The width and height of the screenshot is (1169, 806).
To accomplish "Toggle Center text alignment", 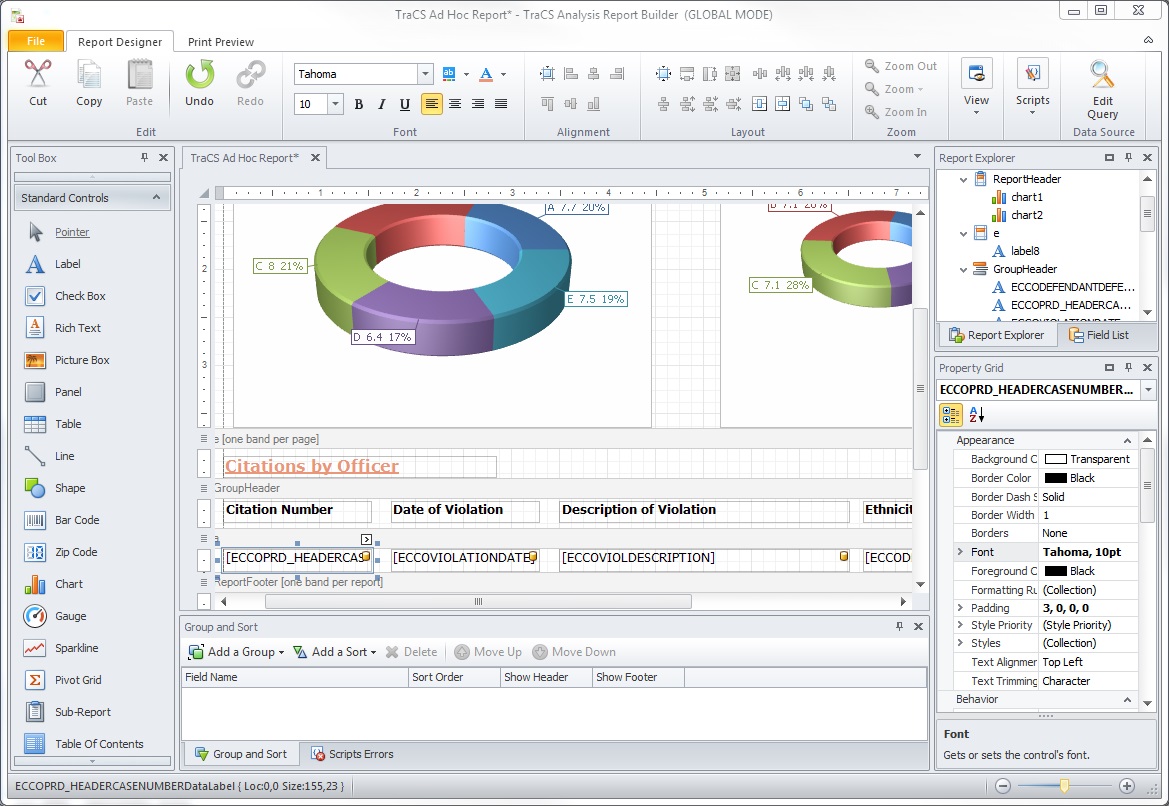I will click(455, 104).
